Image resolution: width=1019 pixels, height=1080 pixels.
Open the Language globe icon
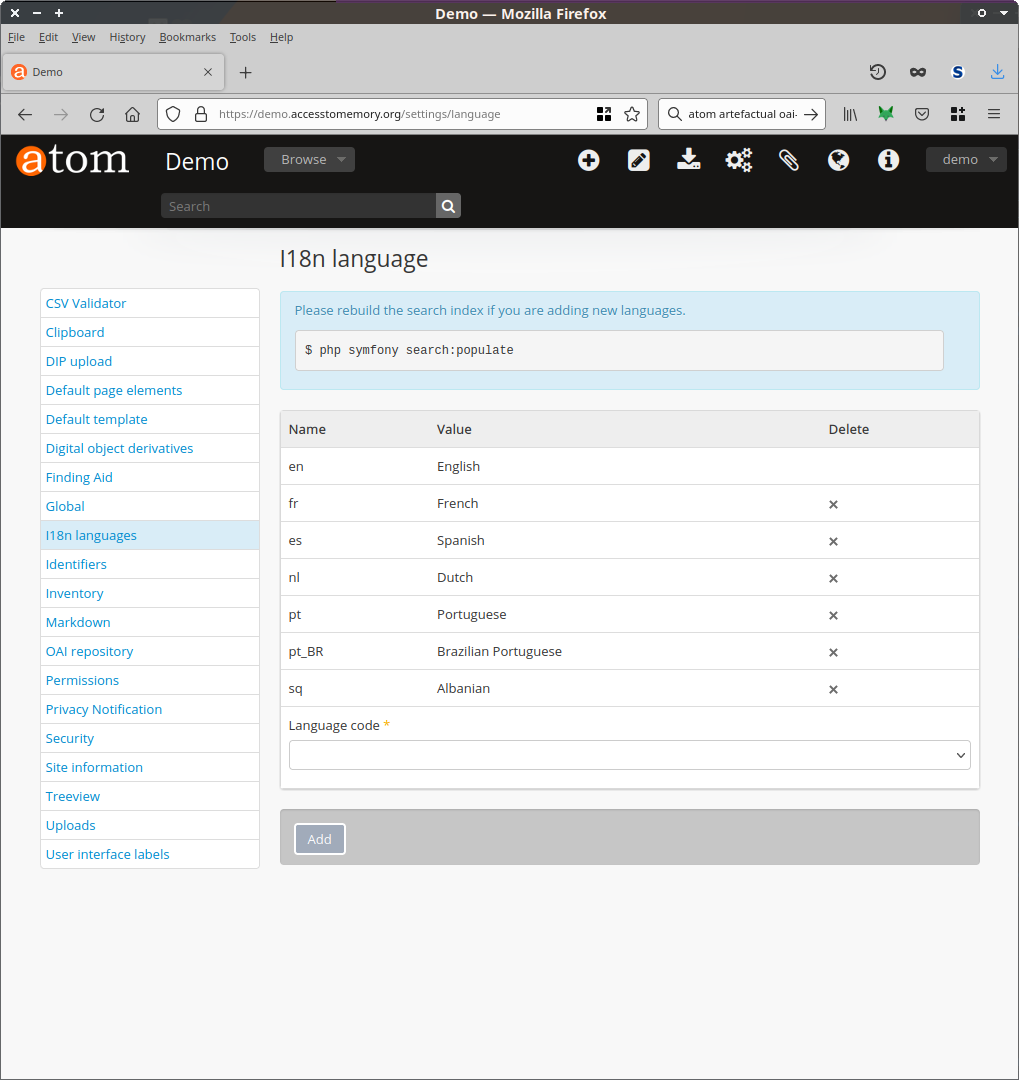click(839, 160)
